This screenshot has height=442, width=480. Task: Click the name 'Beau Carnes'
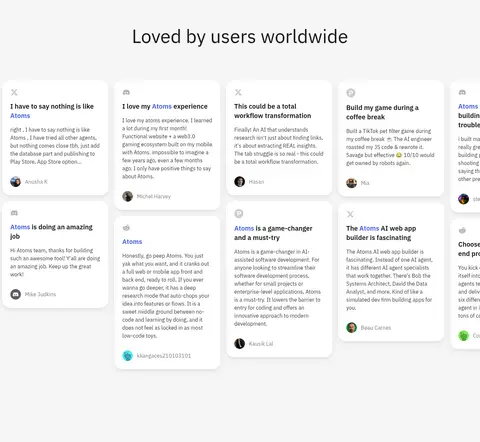(x=376, y=328)
